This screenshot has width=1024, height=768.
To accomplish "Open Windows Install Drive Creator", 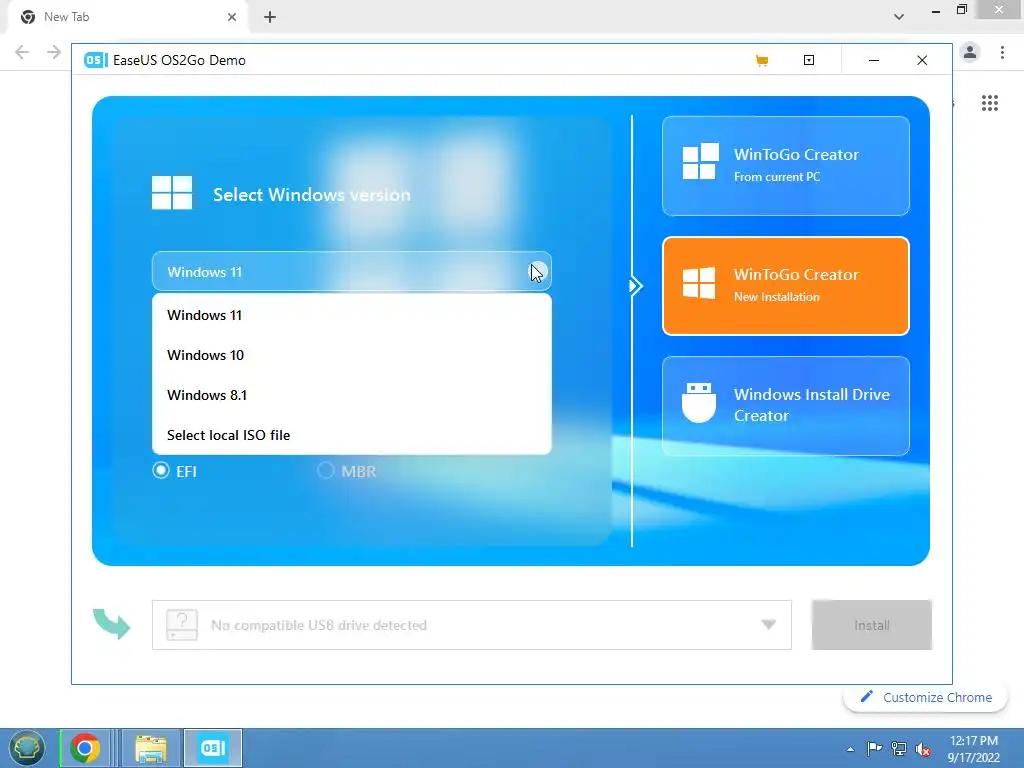I will 786,406.
